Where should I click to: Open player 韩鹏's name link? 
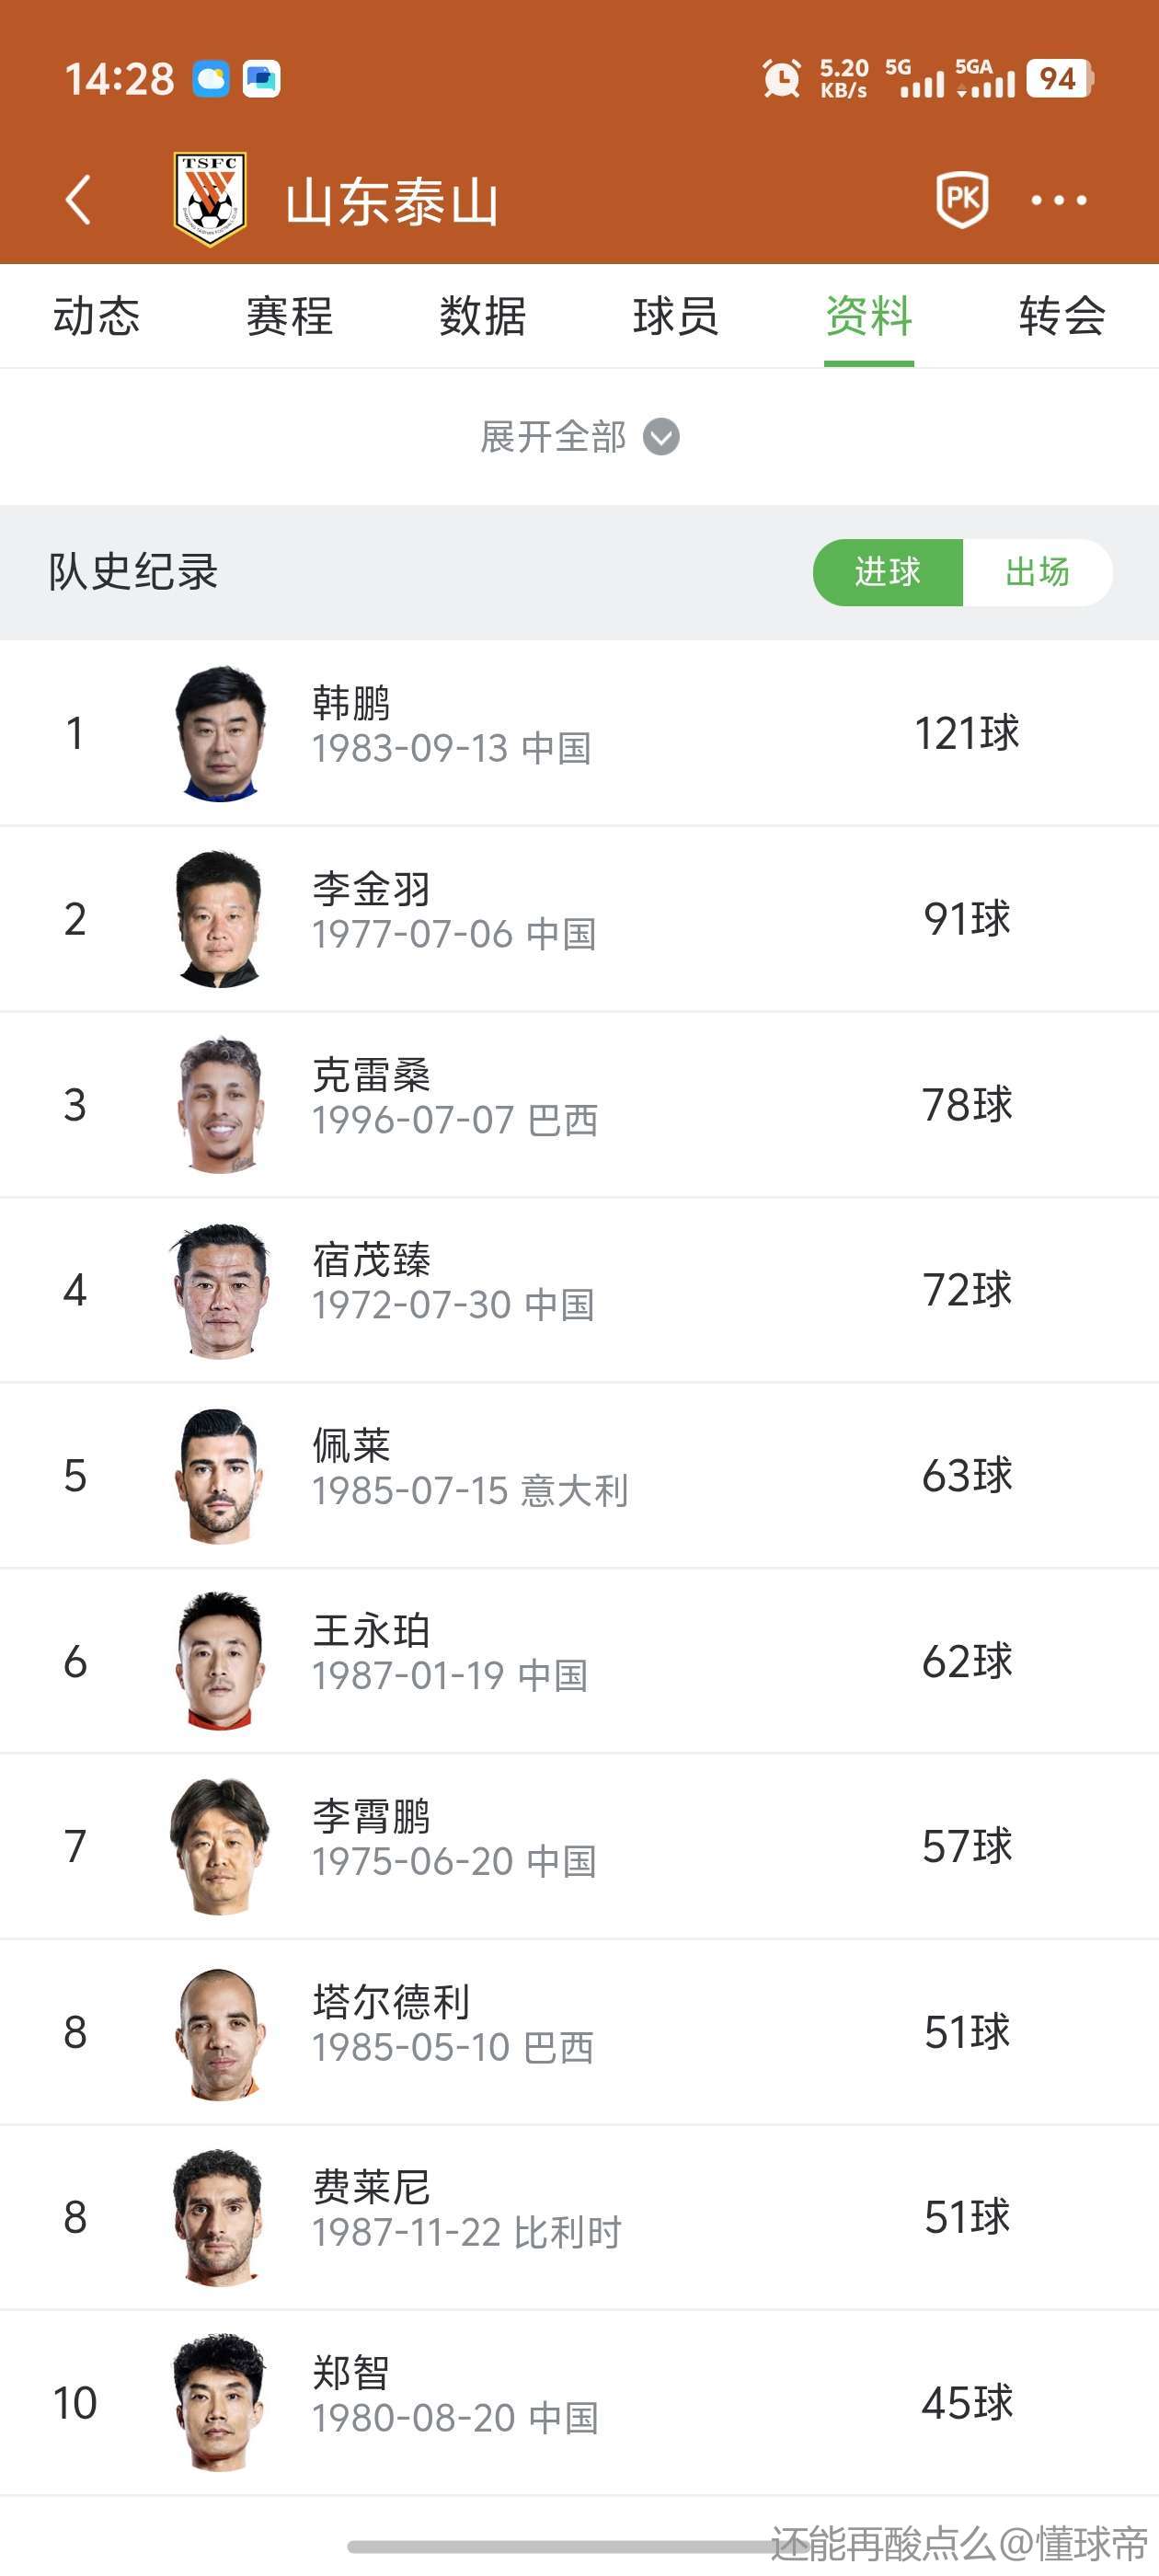(351, 703)
